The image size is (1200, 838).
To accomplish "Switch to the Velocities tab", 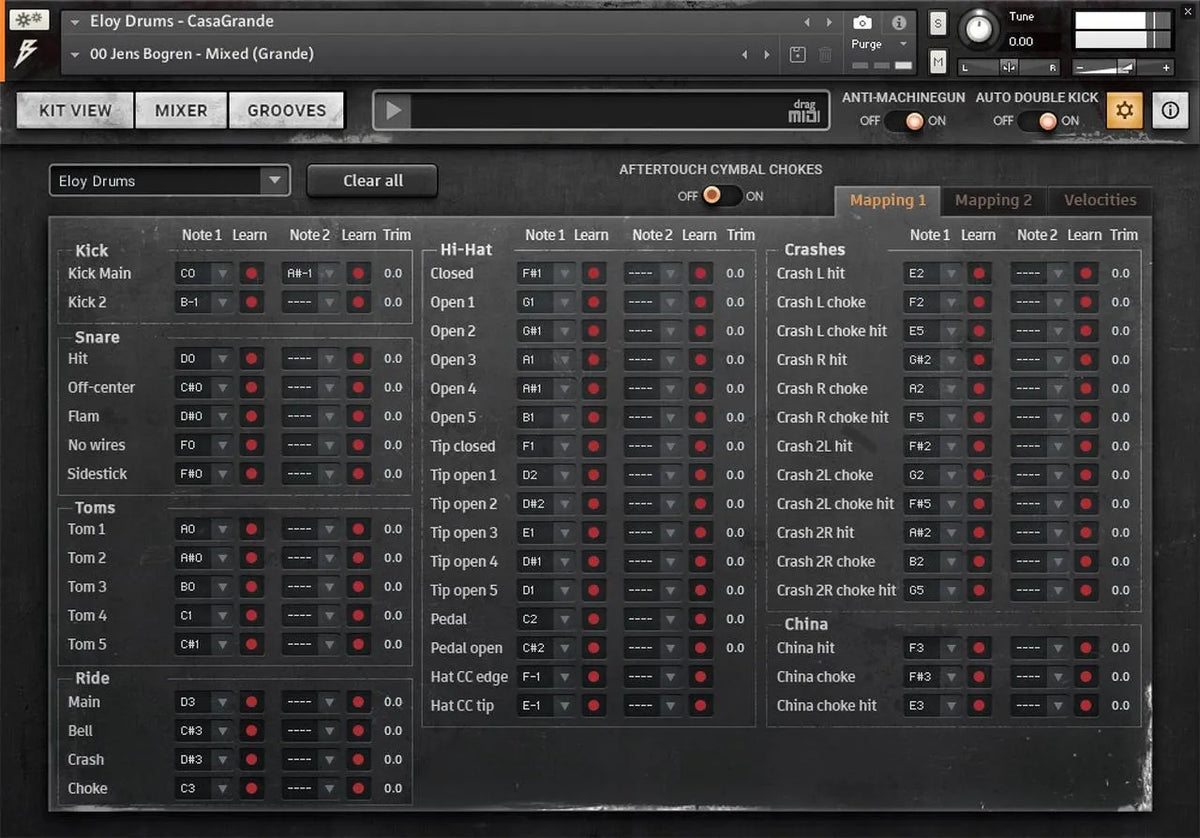I will pyautogui.click(x=1098, y=200).
